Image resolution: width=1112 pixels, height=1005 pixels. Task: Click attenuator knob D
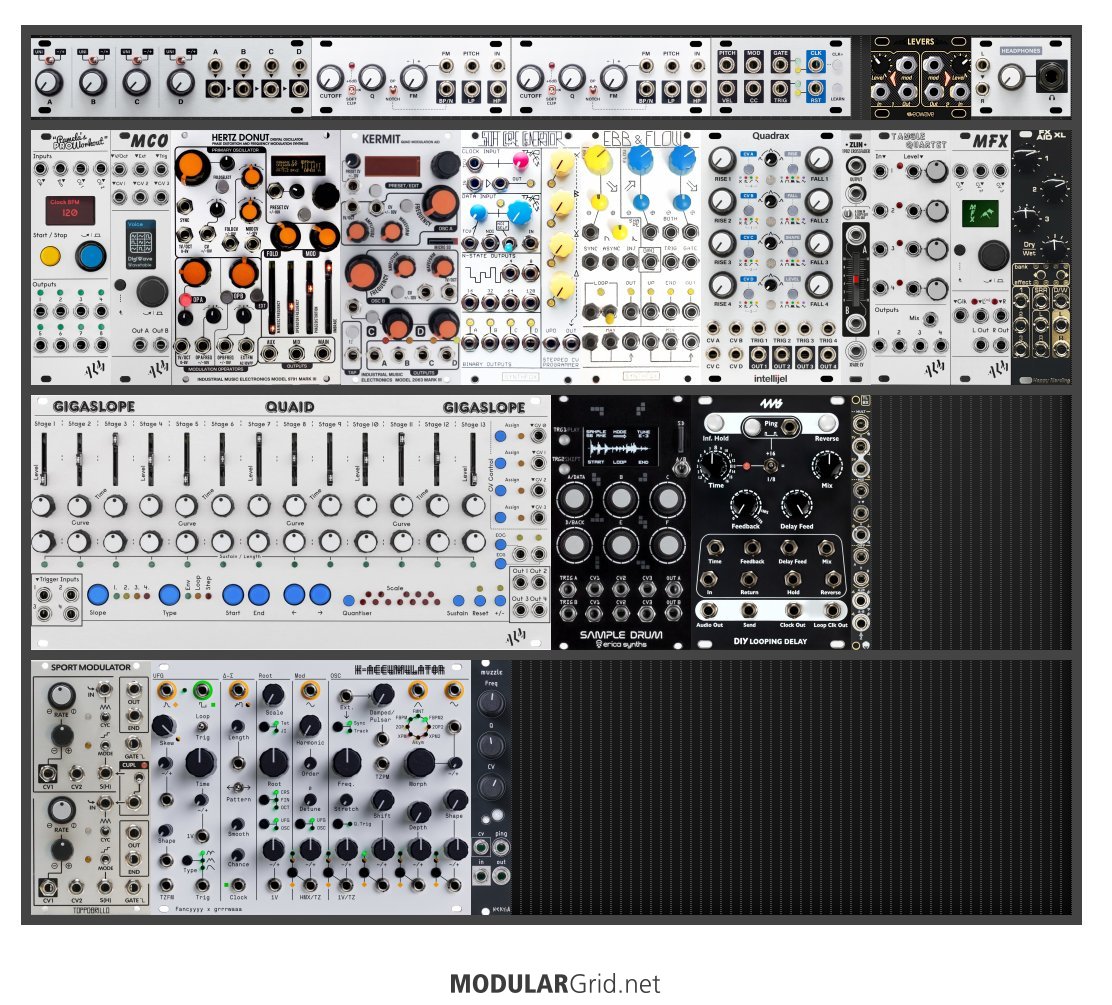180,83
